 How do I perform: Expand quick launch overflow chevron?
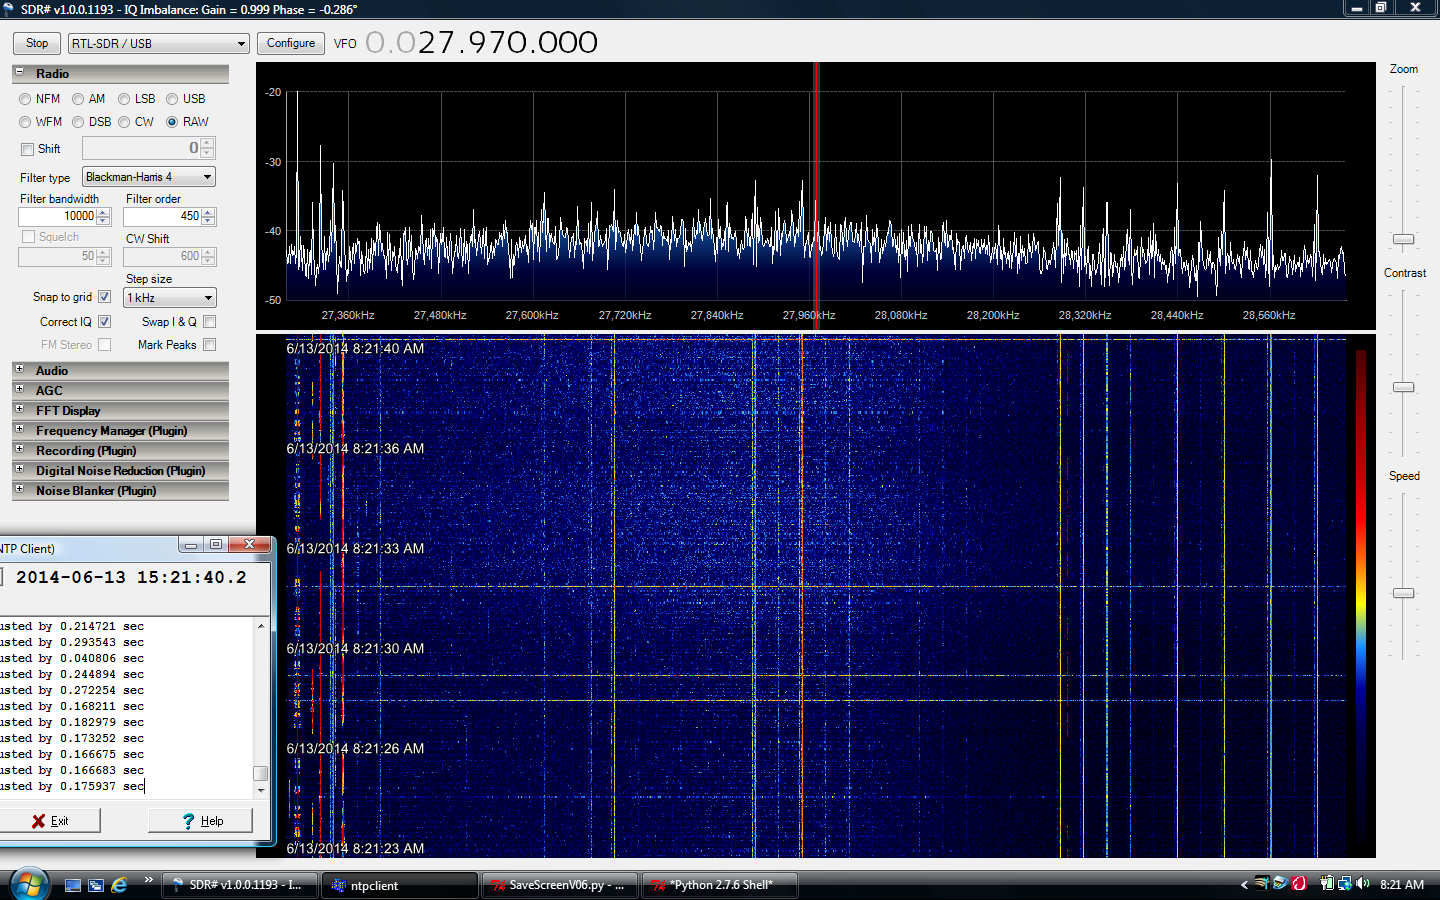148,880
